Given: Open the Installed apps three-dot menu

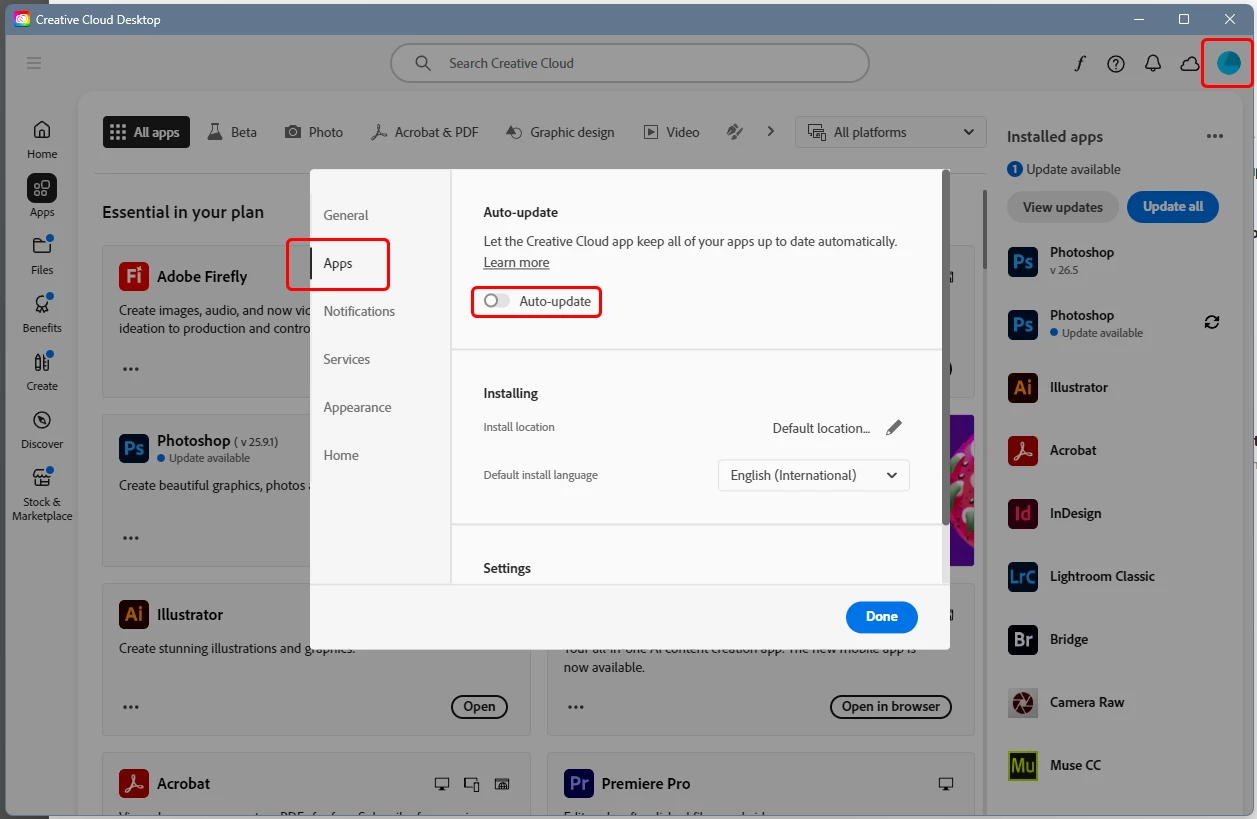Looking at the screenshot, I should [x=1215, y=137].
